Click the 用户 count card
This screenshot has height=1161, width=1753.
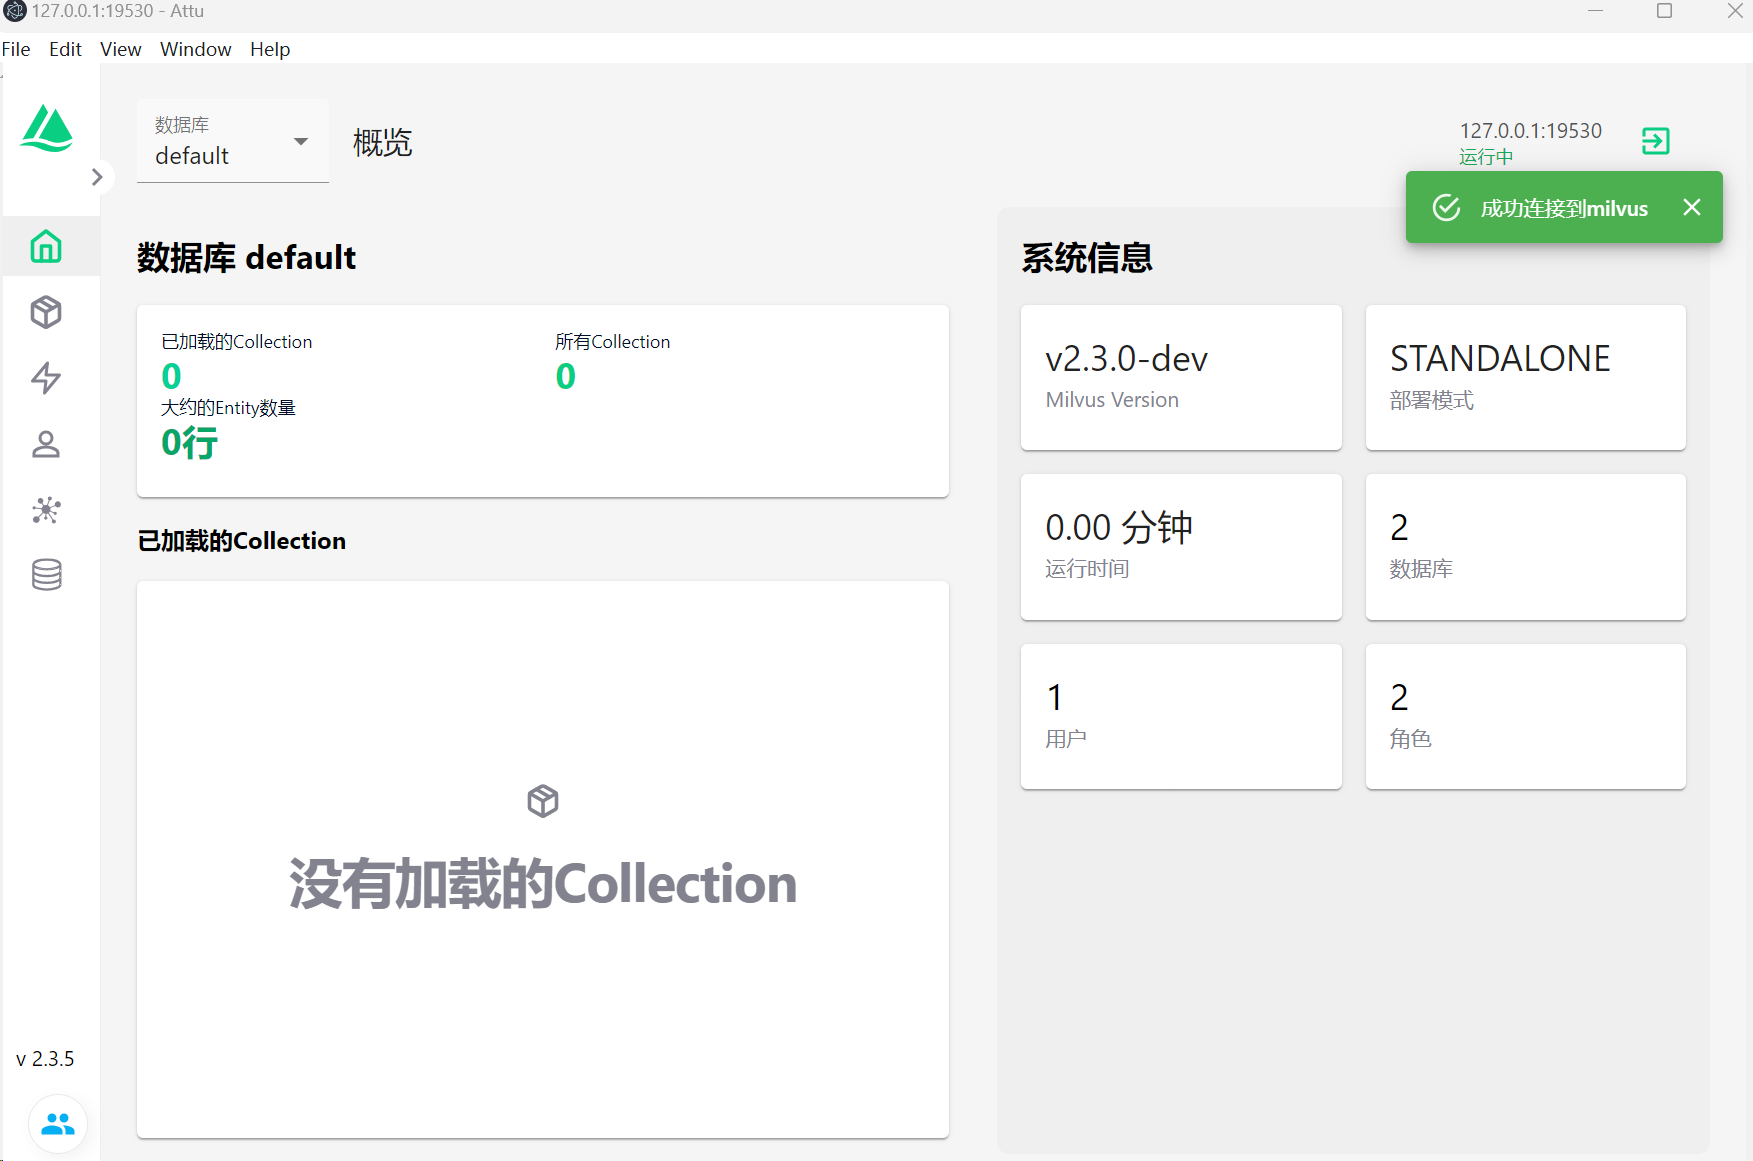(1180, 716)
